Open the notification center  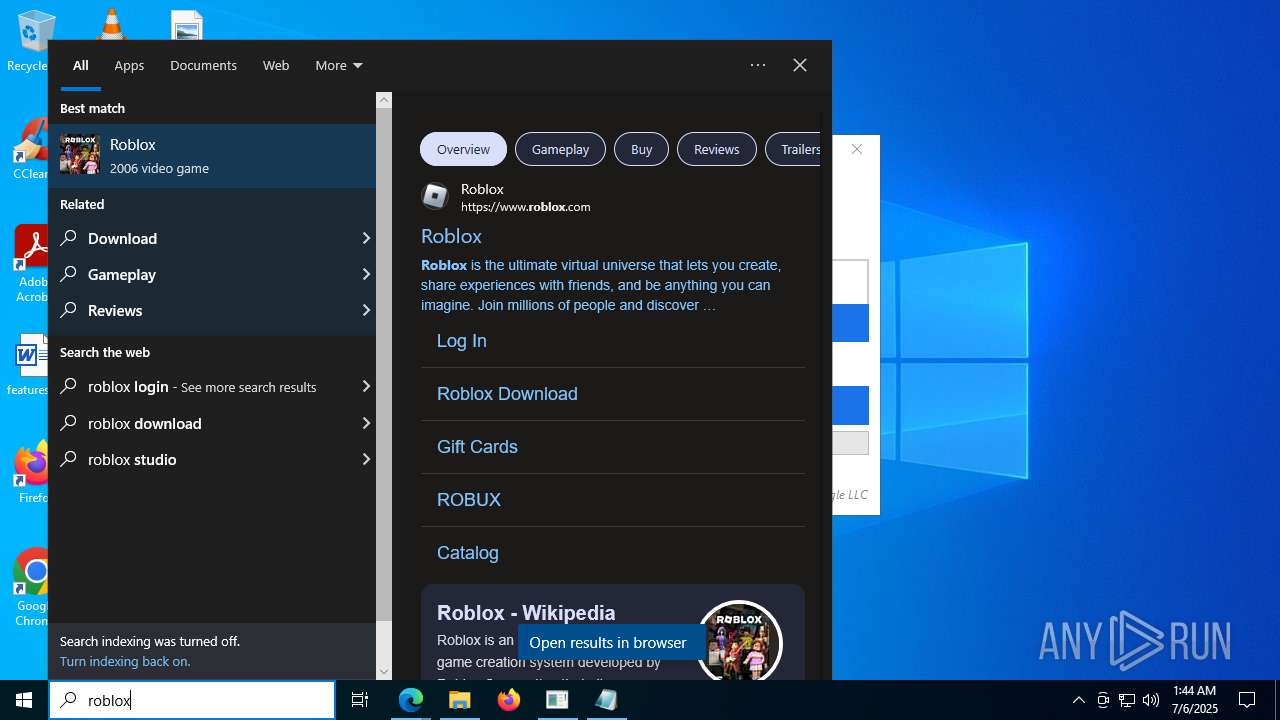(1247, 700)
